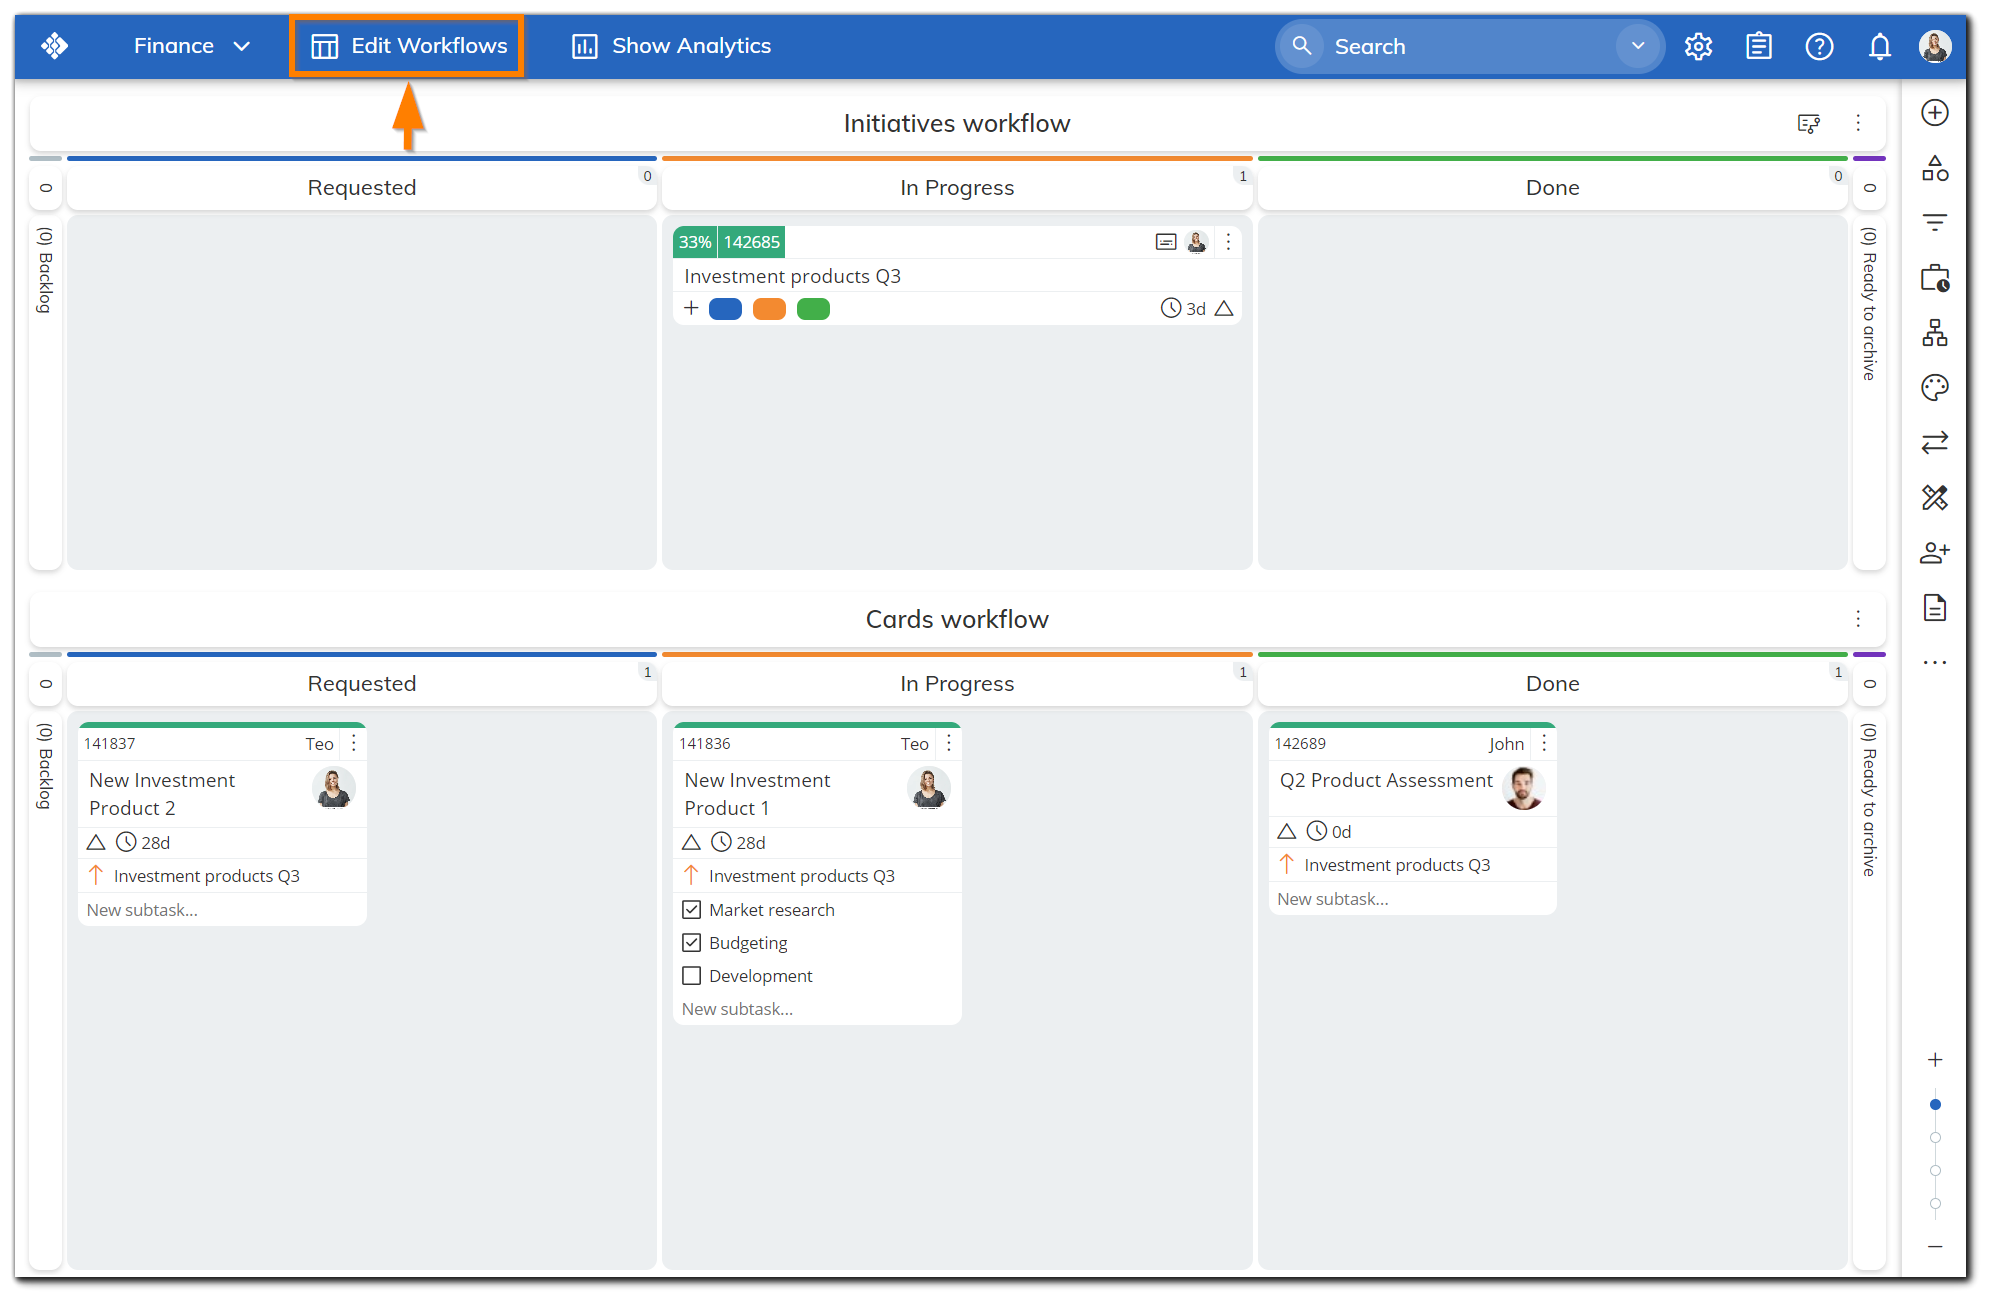Click the notifications bell icon
1993x1304 pixels.
(1880, 46)
